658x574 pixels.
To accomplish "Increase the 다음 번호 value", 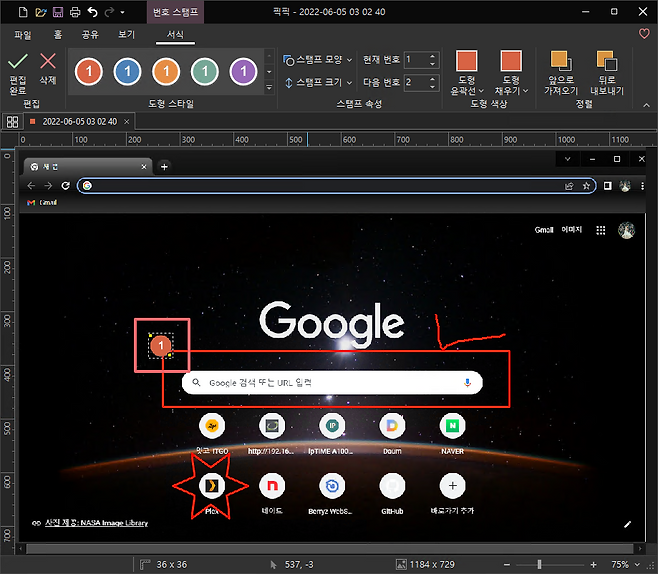I will 433,78.
